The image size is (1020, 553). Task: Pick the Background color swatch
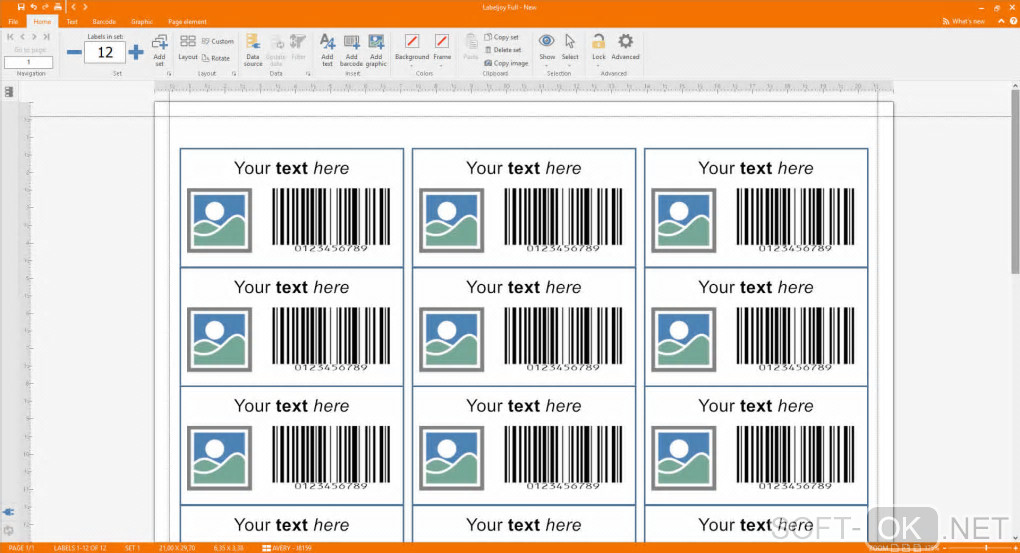412,42
